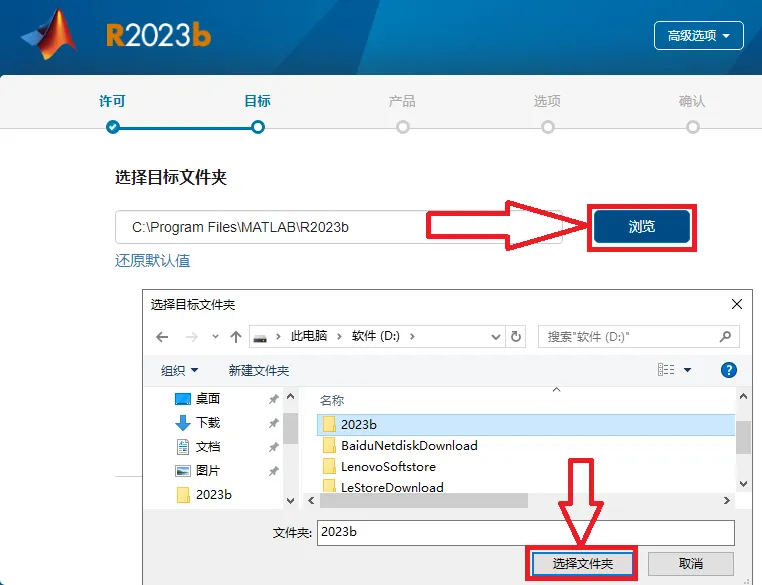Click the 产品 step circle marker
762x585 pixels.
click(x=403, y=127)
